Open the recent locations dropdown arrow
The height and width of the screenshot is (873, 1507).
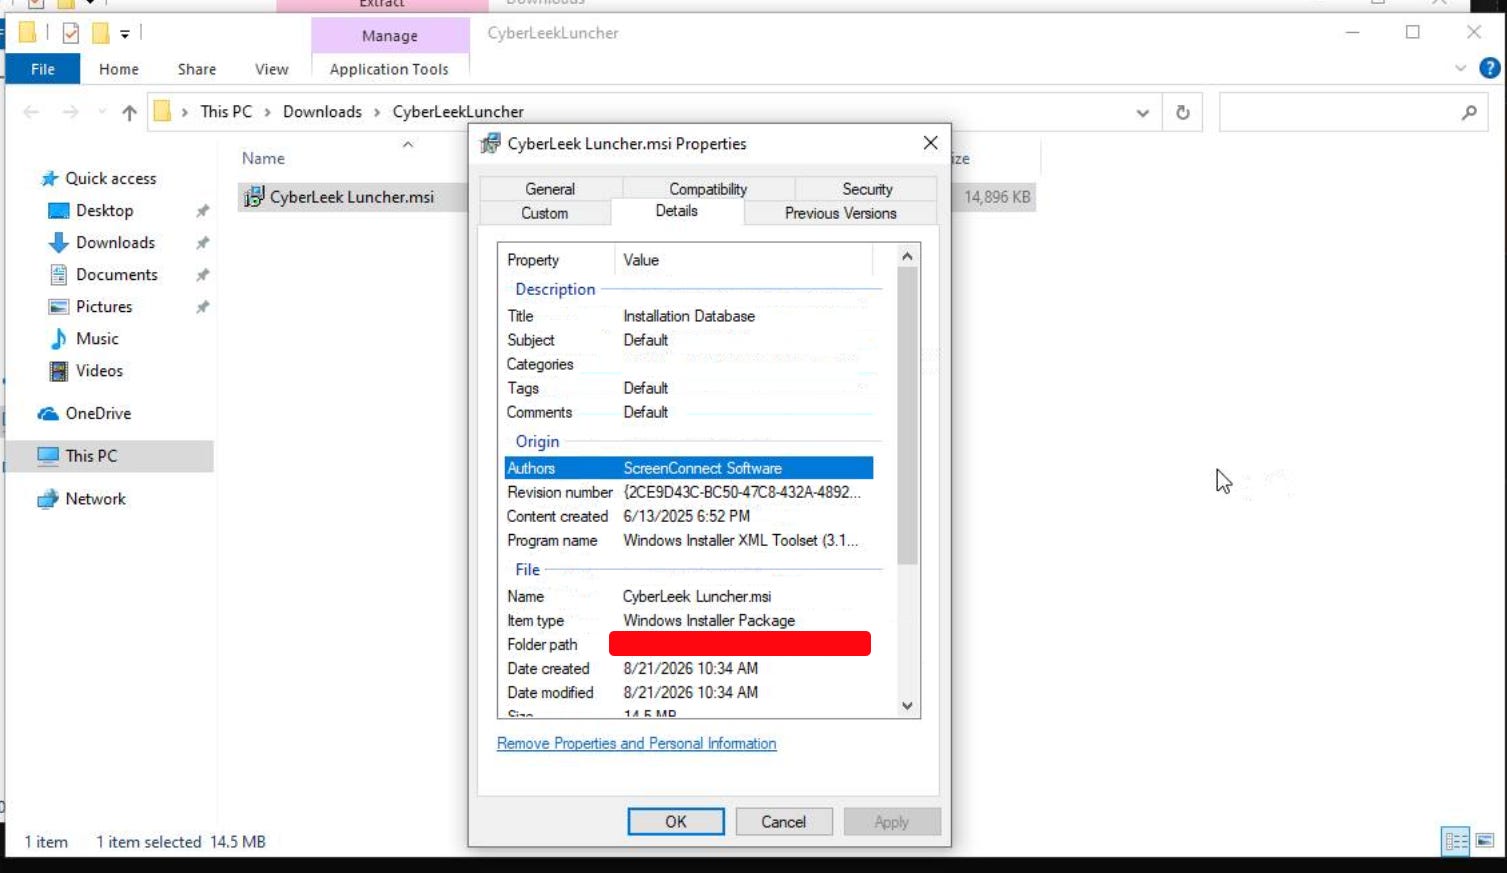[102, 112]
